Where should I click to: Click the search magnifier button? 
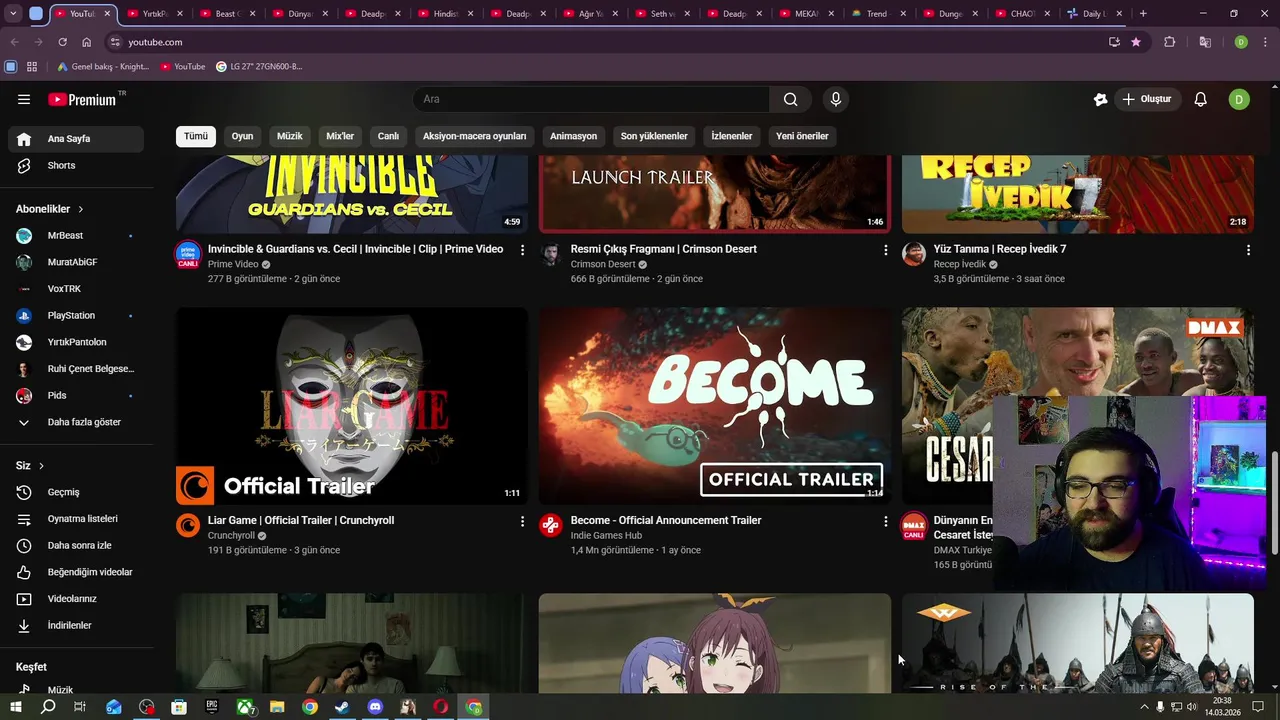pyautogui.click(x=790, y=99)
